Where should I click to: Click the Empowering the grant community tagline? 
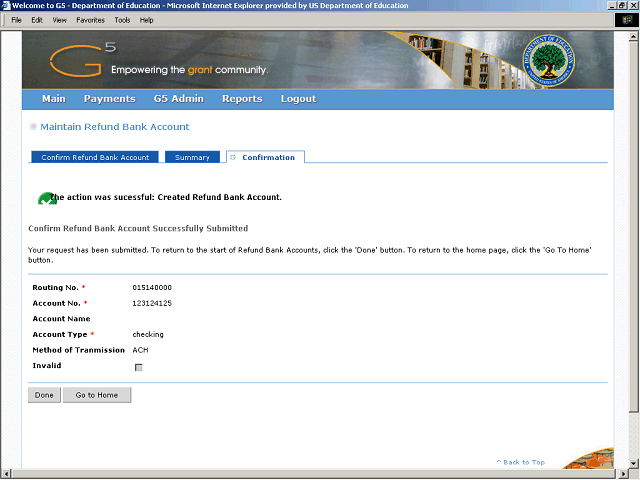coord(189,70)
